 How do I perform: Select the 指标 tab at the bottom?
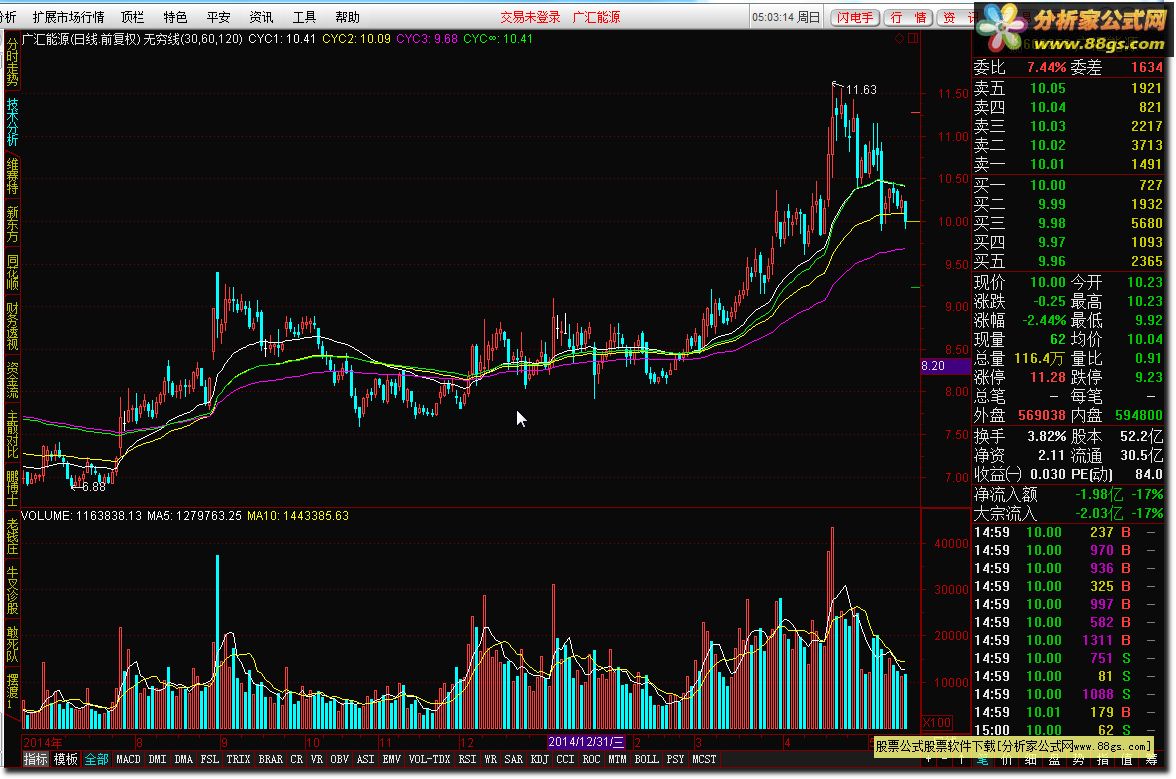[35, 759]
